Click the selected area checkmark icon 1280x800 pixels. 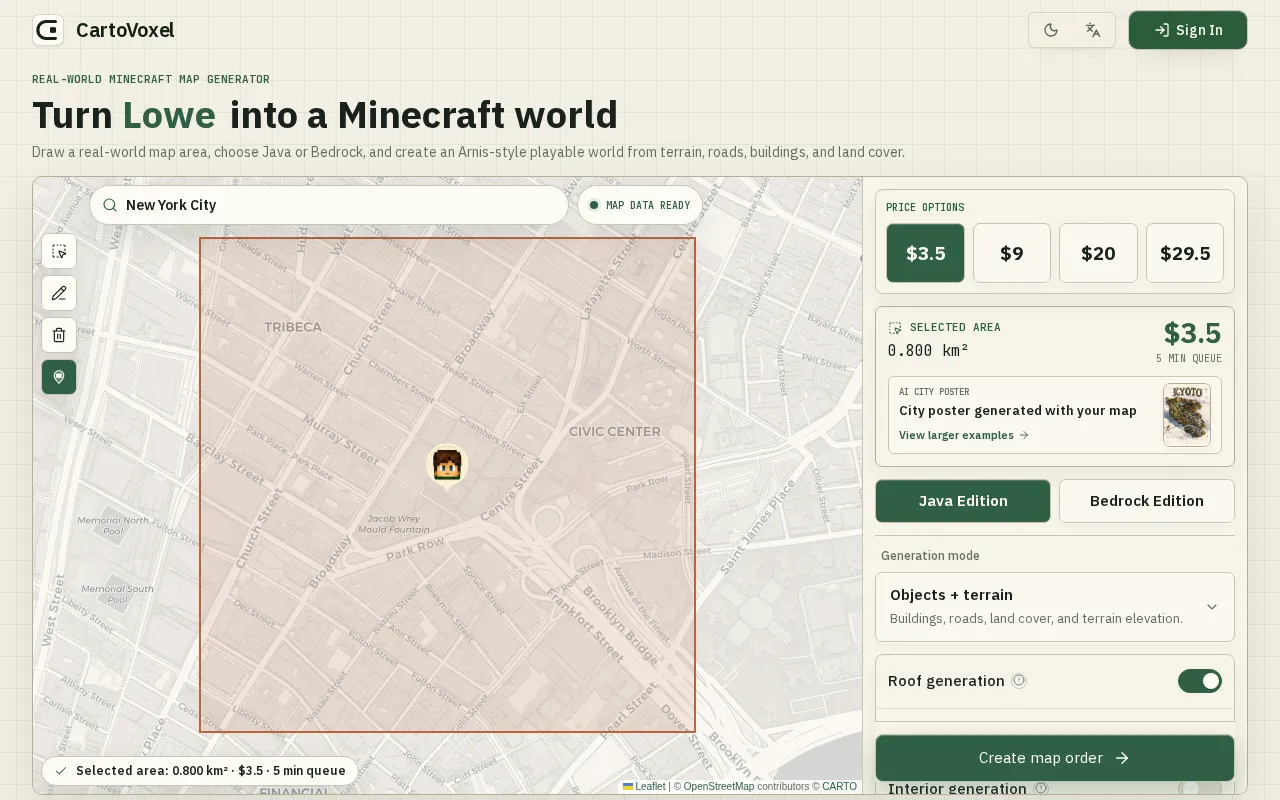[x=61, y=771]
